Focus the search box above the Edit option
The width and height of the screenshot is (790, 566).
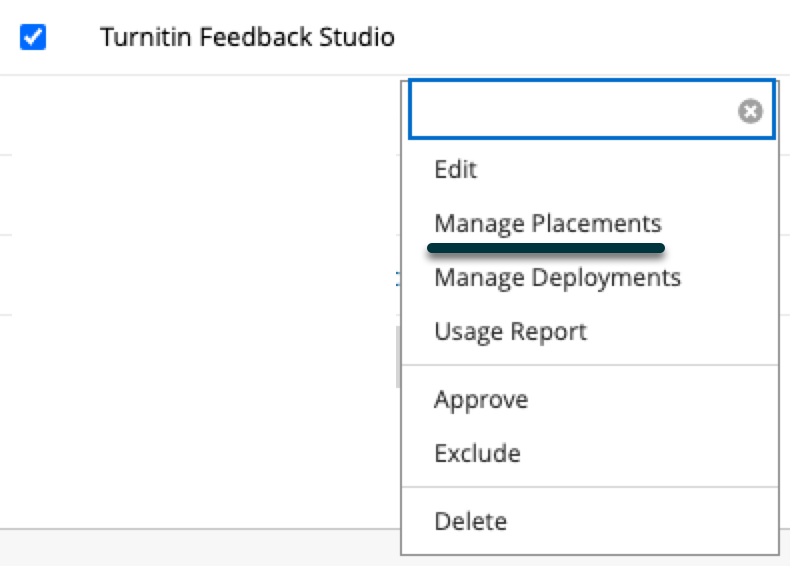pyautogui.click(x=591, y=109)
